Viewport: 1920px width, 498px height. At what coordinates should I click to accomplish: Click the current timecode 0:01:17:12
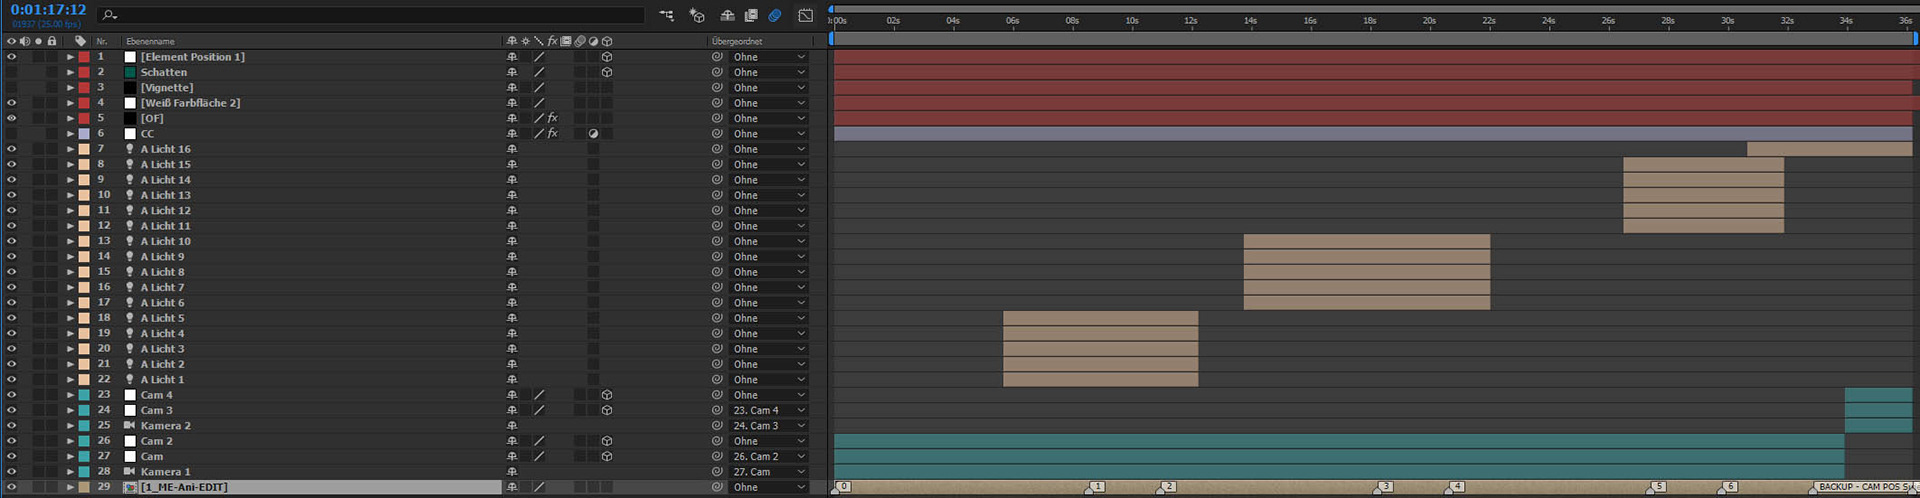point(48,10)
